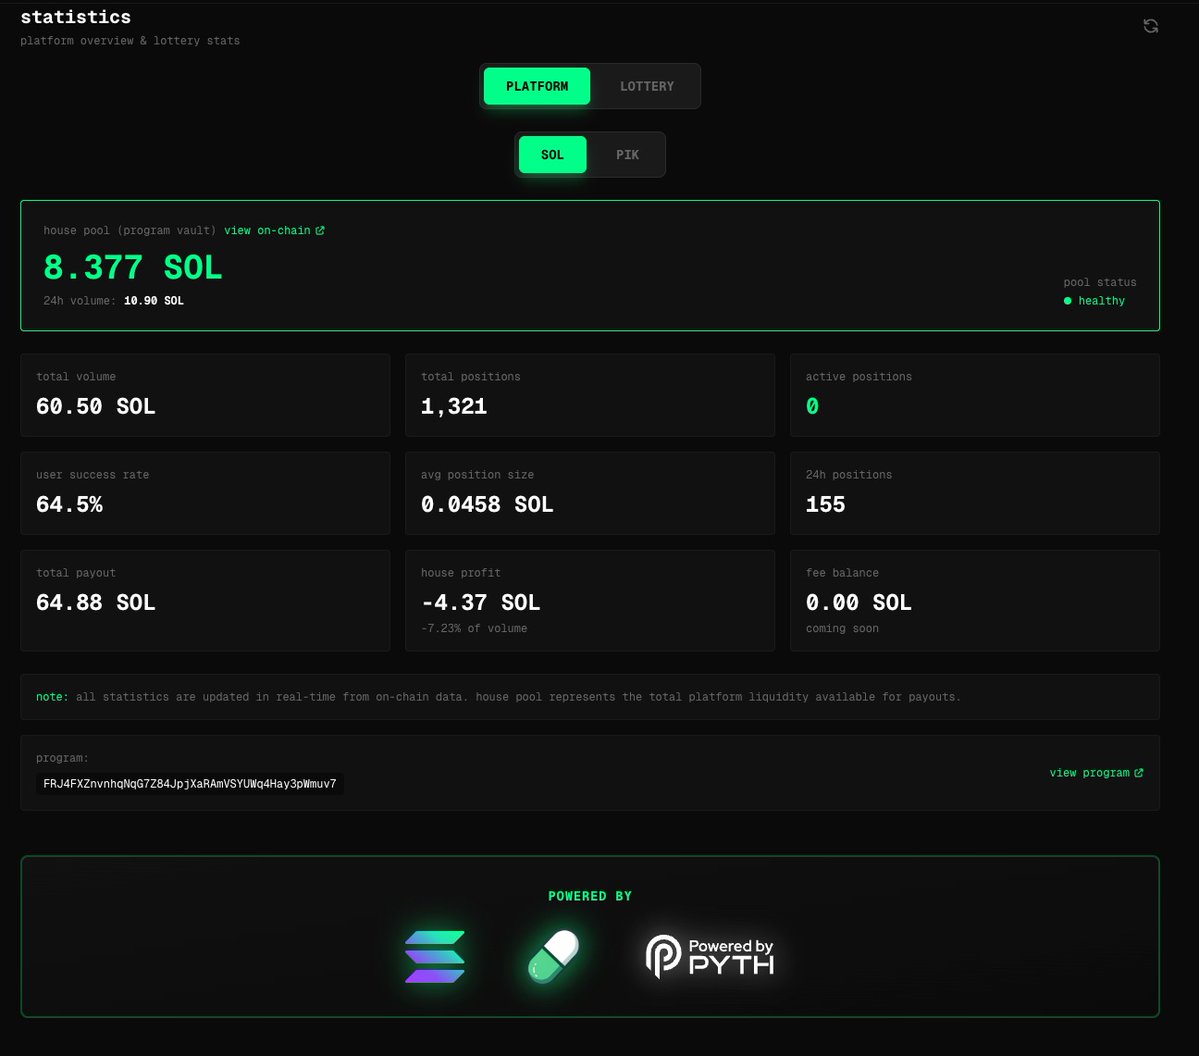Click the external link icon beside view program
Viewport: 1199px width, 1056px height.
tap(1139, 773)
